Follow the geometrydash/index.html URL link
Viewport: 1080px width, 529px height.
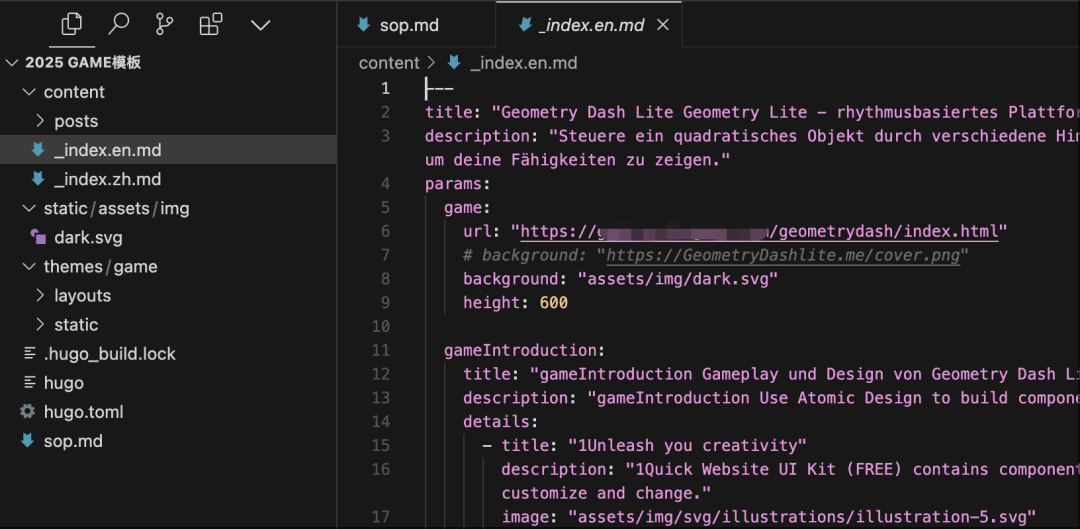pos(760,231)
